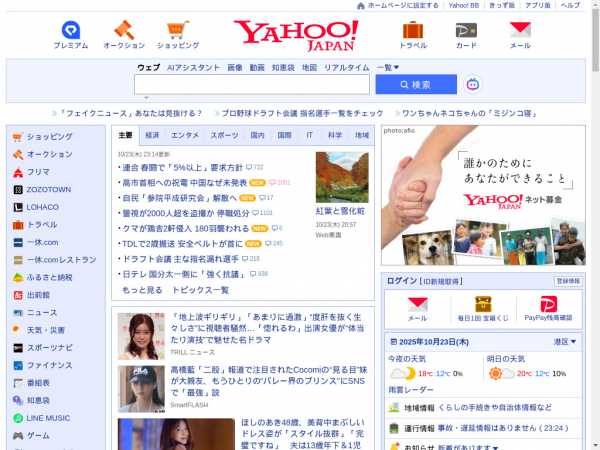Open the Card icon in header
The width and height of the screenshot is (600, 450).
pyautogui.click(x=466, y=30)
